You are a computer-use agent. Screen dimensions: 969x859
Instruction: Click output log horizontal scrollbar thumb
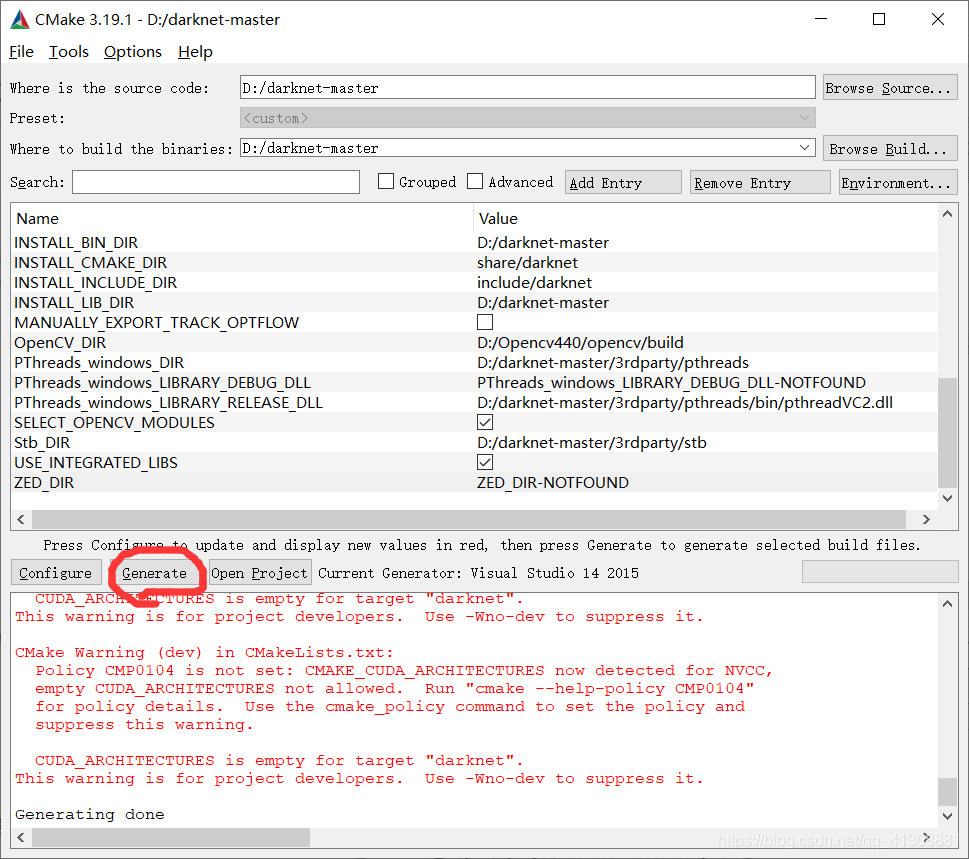click(x=171, y=837)
